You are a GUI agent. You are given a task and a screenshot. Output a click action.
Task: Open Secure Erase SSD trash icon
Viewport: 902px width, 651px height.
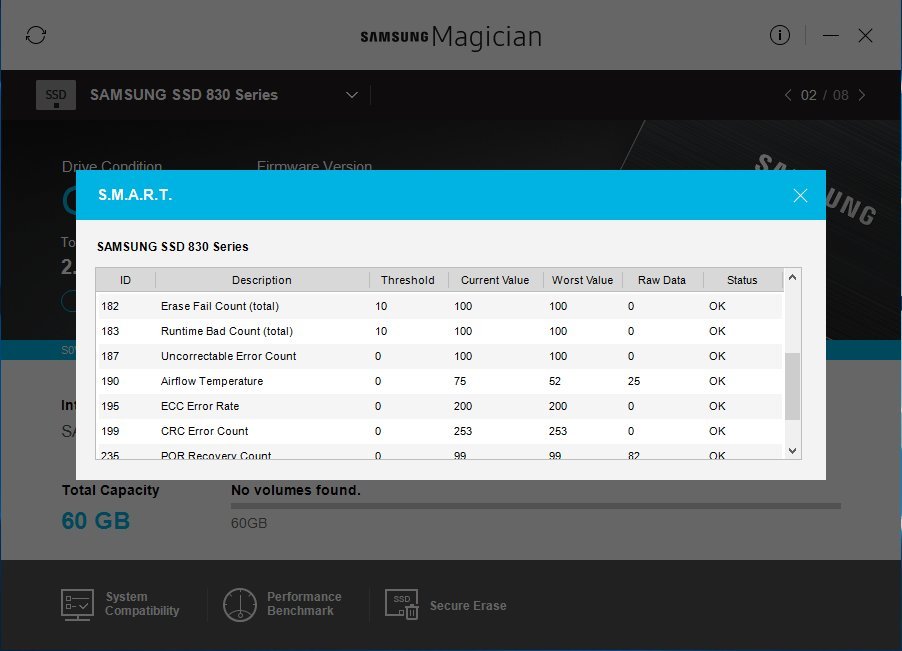[402, 604]
